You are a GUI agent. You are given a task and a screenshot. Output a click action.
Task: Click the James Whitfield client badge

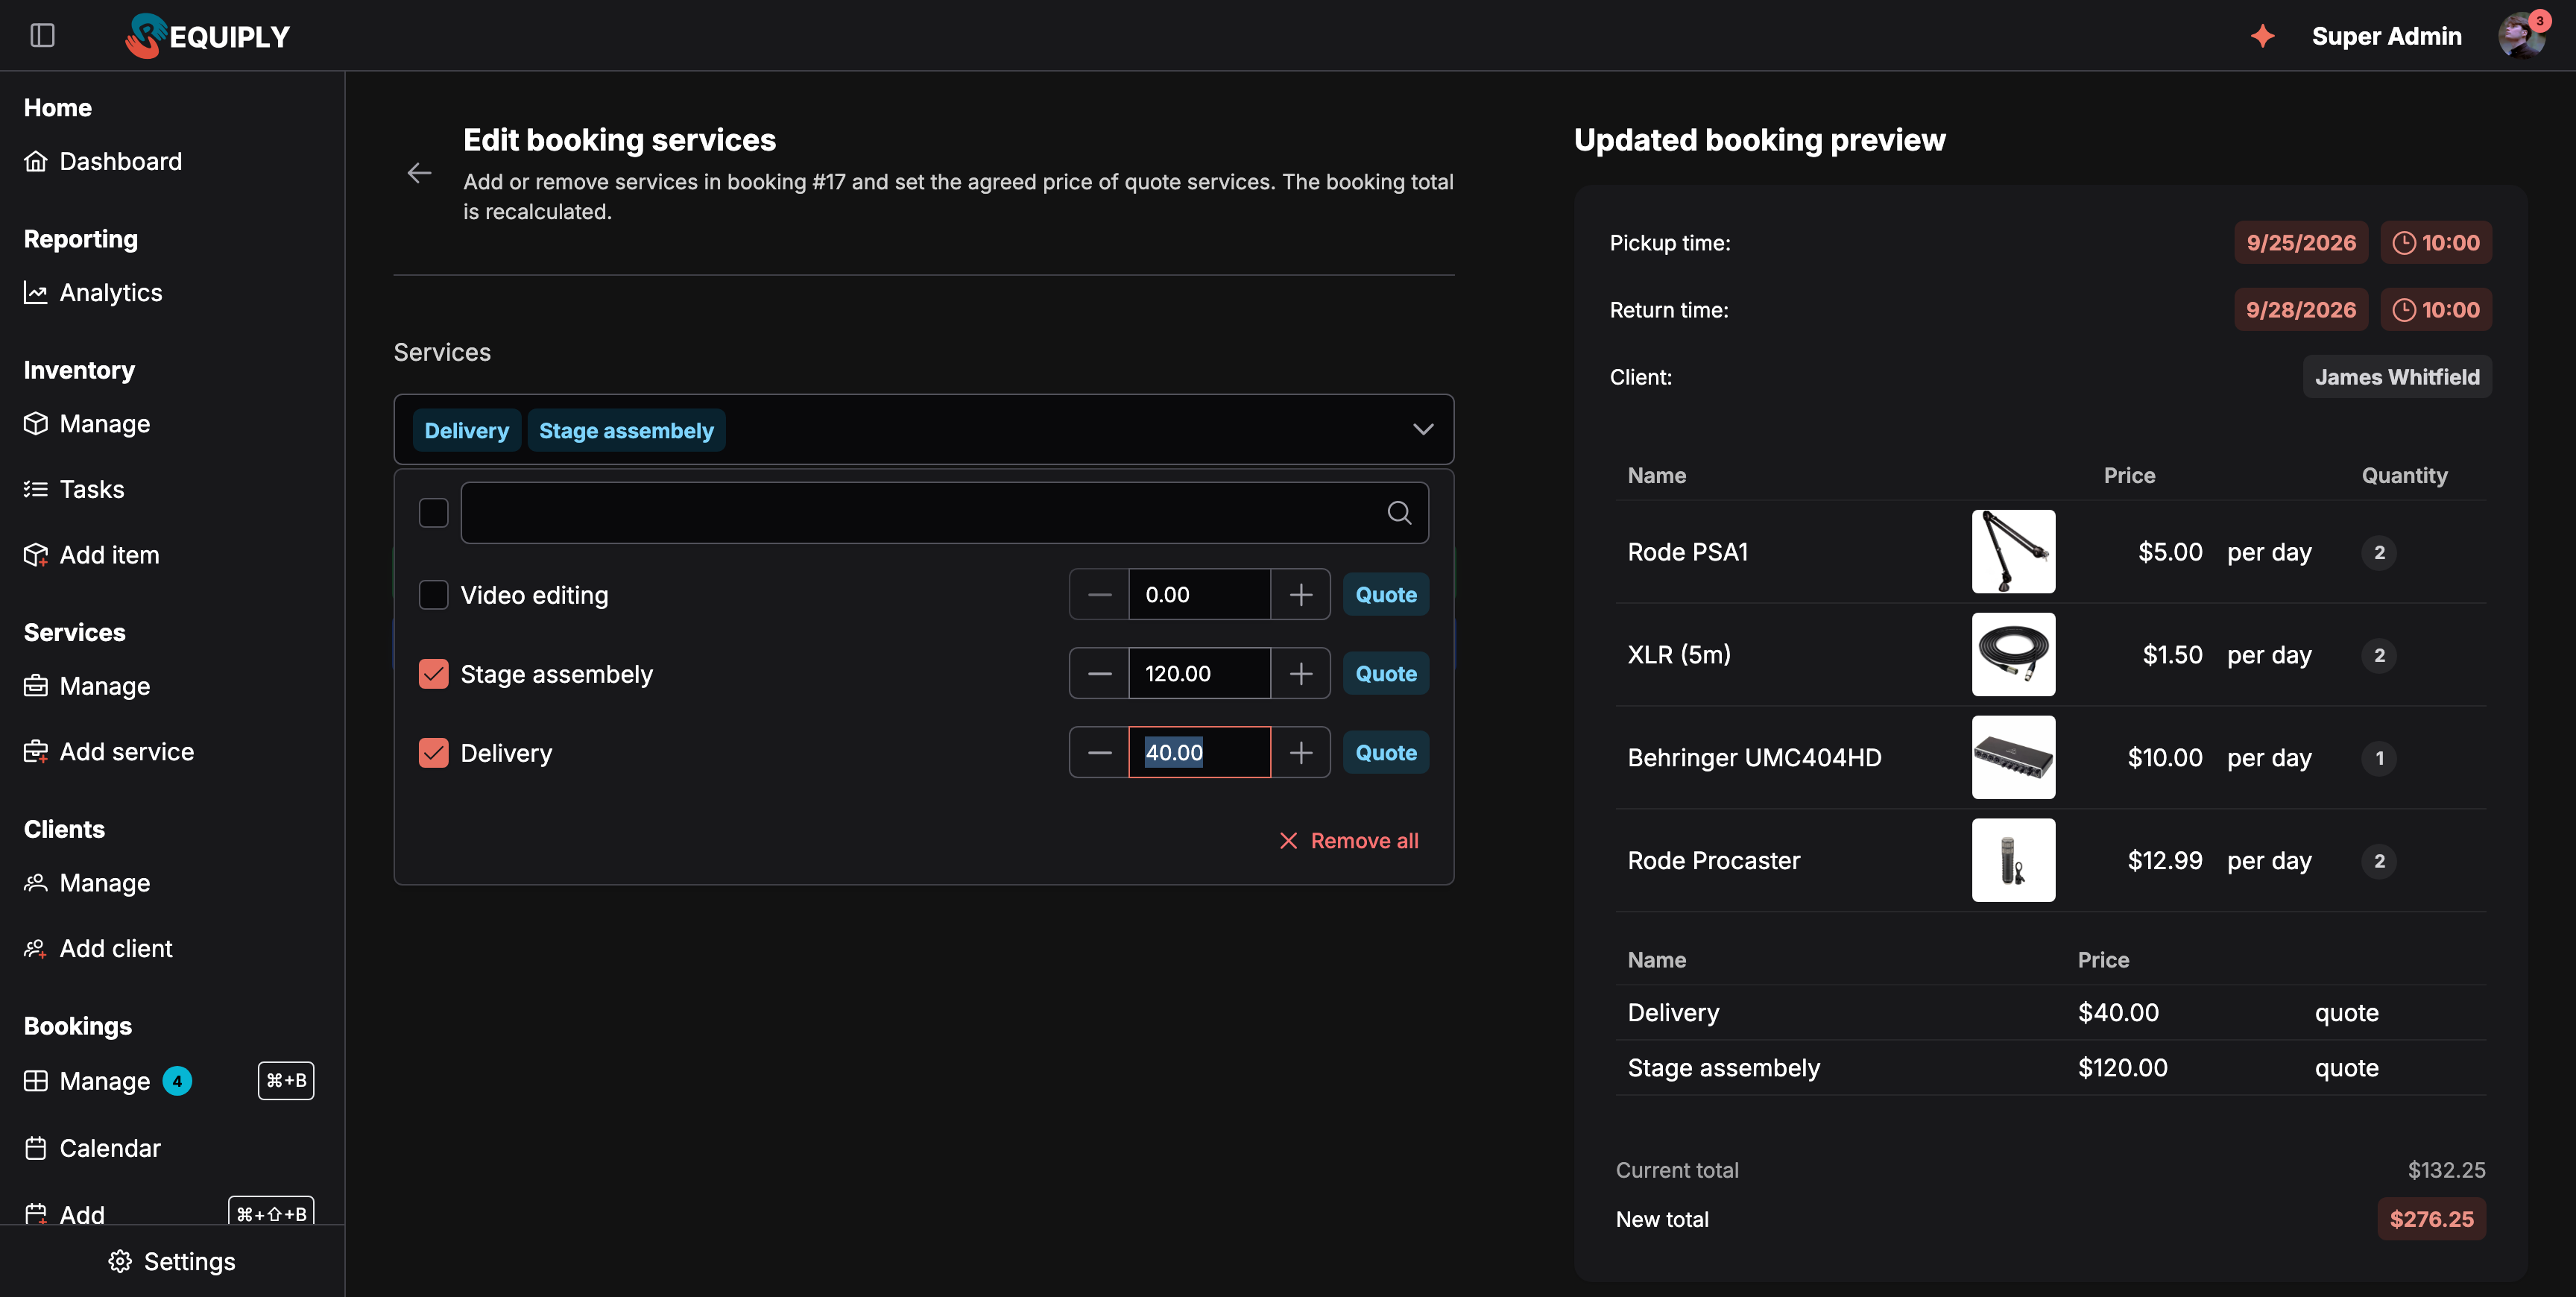tap(2397, 377)
